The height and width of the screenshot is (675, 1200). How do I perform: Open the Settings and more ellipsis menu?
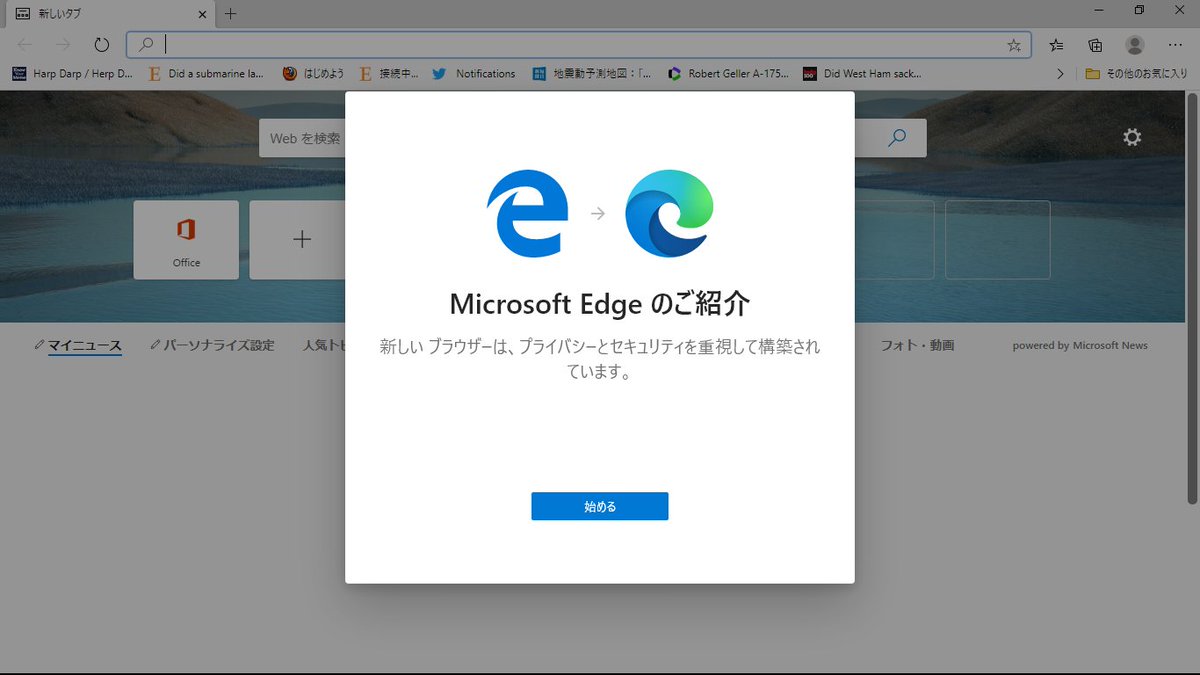[1175, 45]
